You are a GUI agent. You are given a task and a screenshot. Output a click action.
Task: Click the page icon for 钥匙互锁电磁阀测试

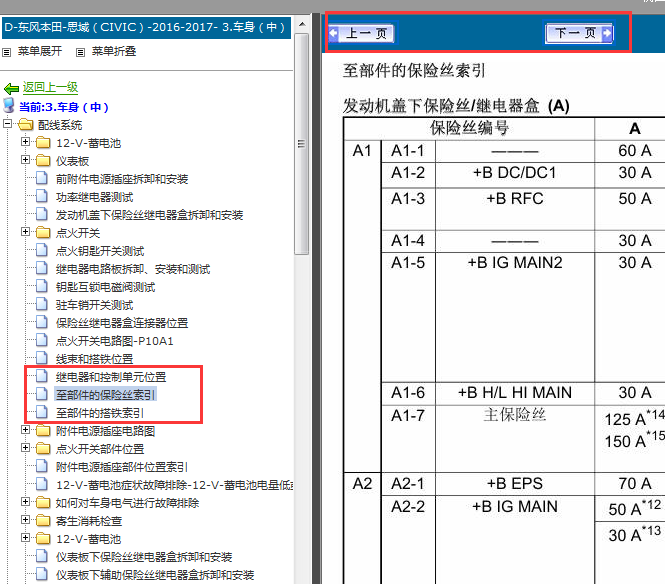click(x=42, y=286)
